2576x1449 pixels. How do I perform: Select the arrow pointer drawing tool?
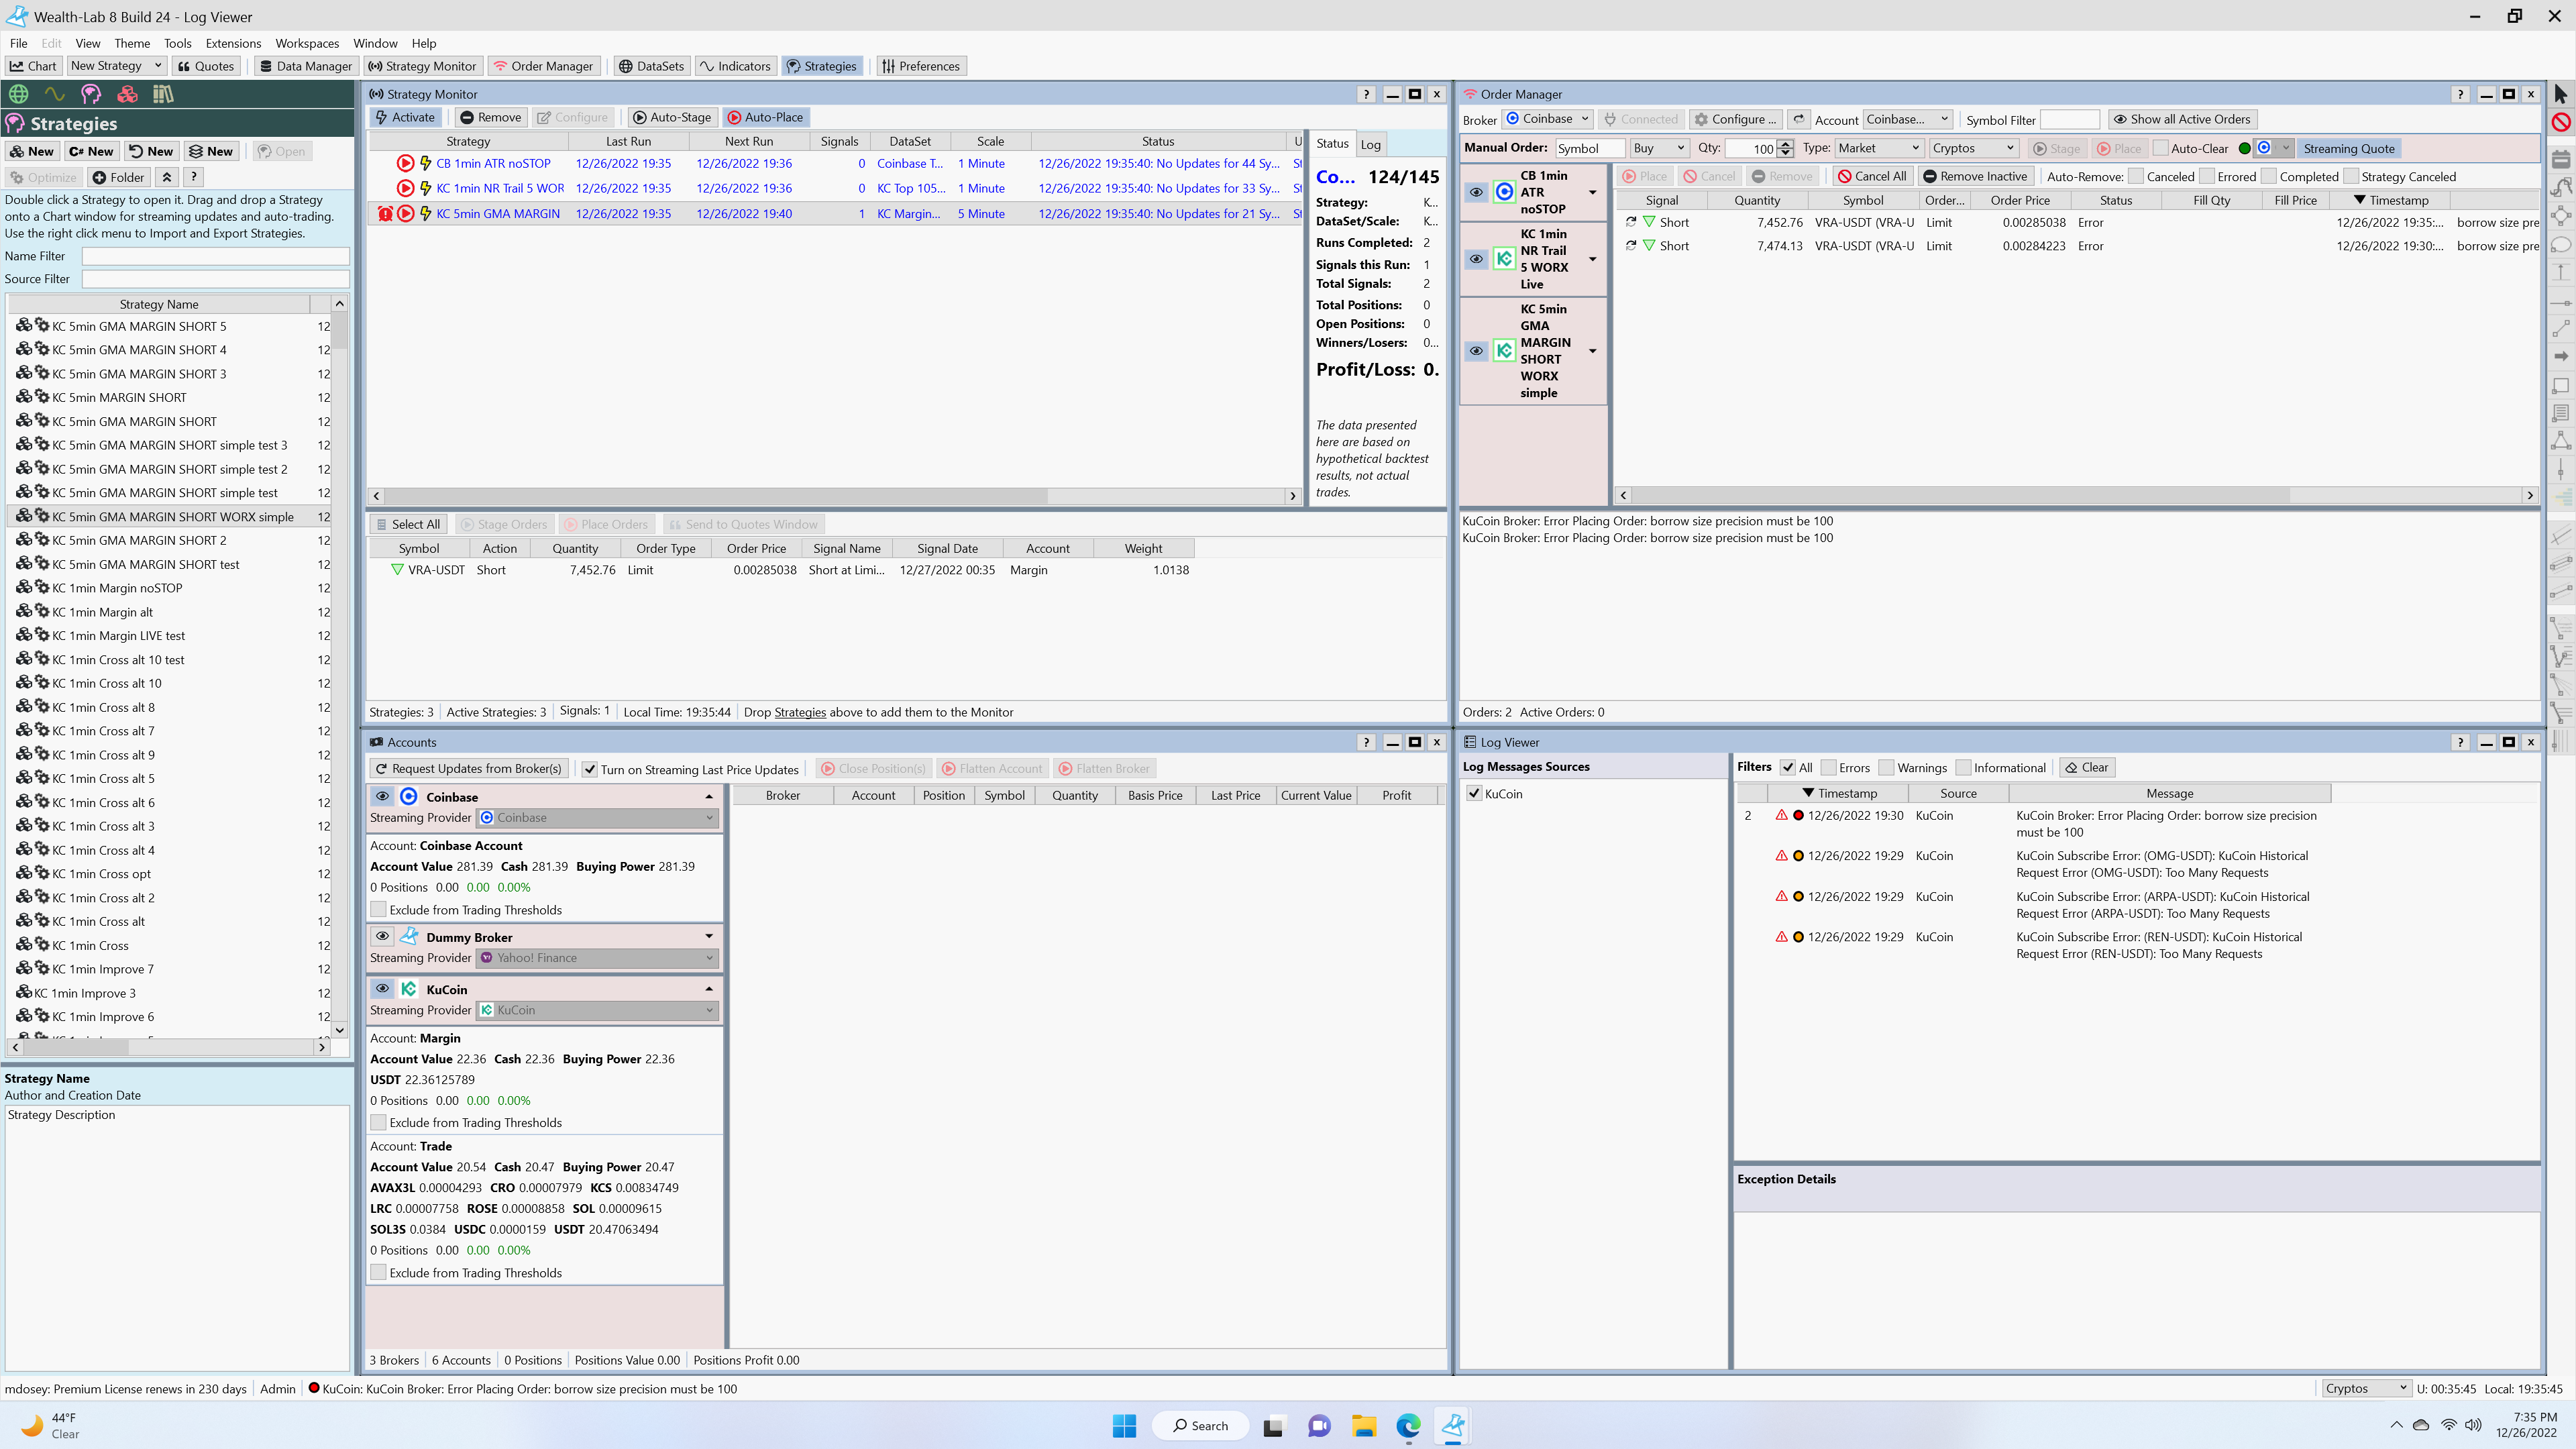[x=2560, y=94]
